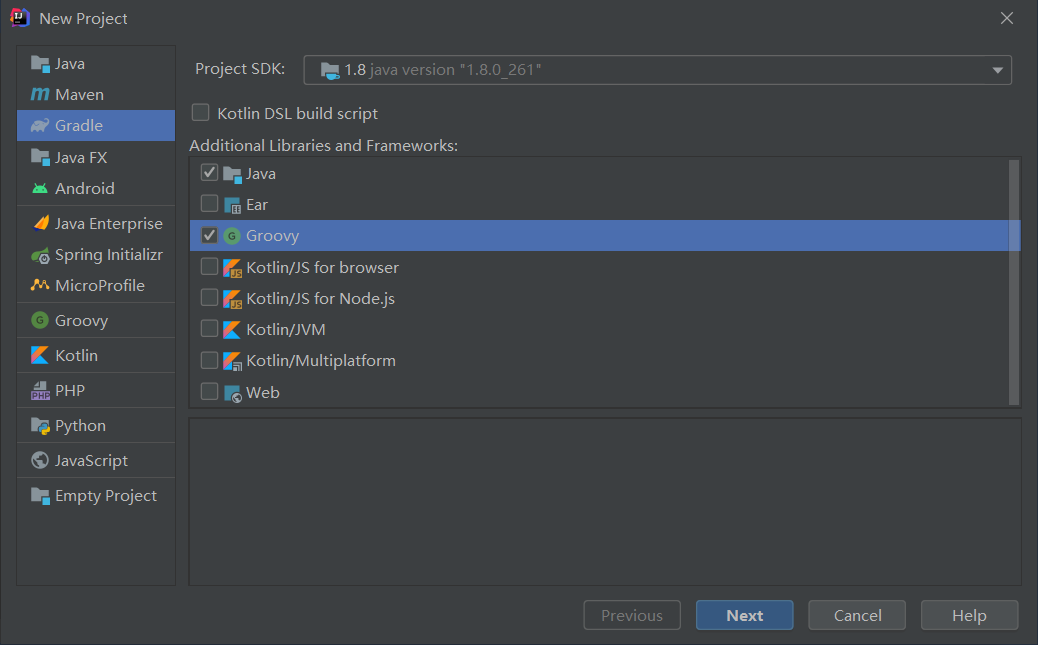Select 'Kotlin' label in sidebar

tap(77, 356)
